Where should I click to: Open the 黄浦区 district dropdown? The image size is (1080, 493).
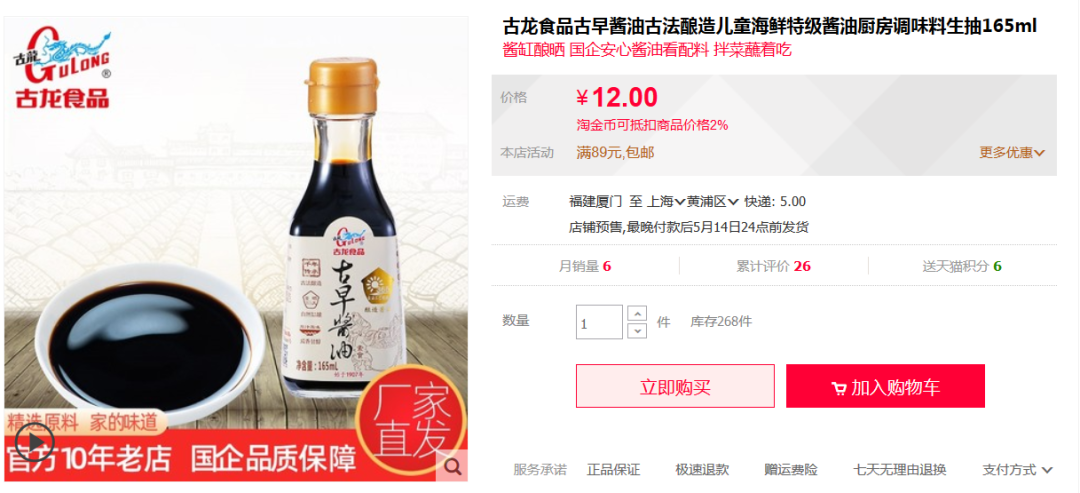(x=713, y=202)
